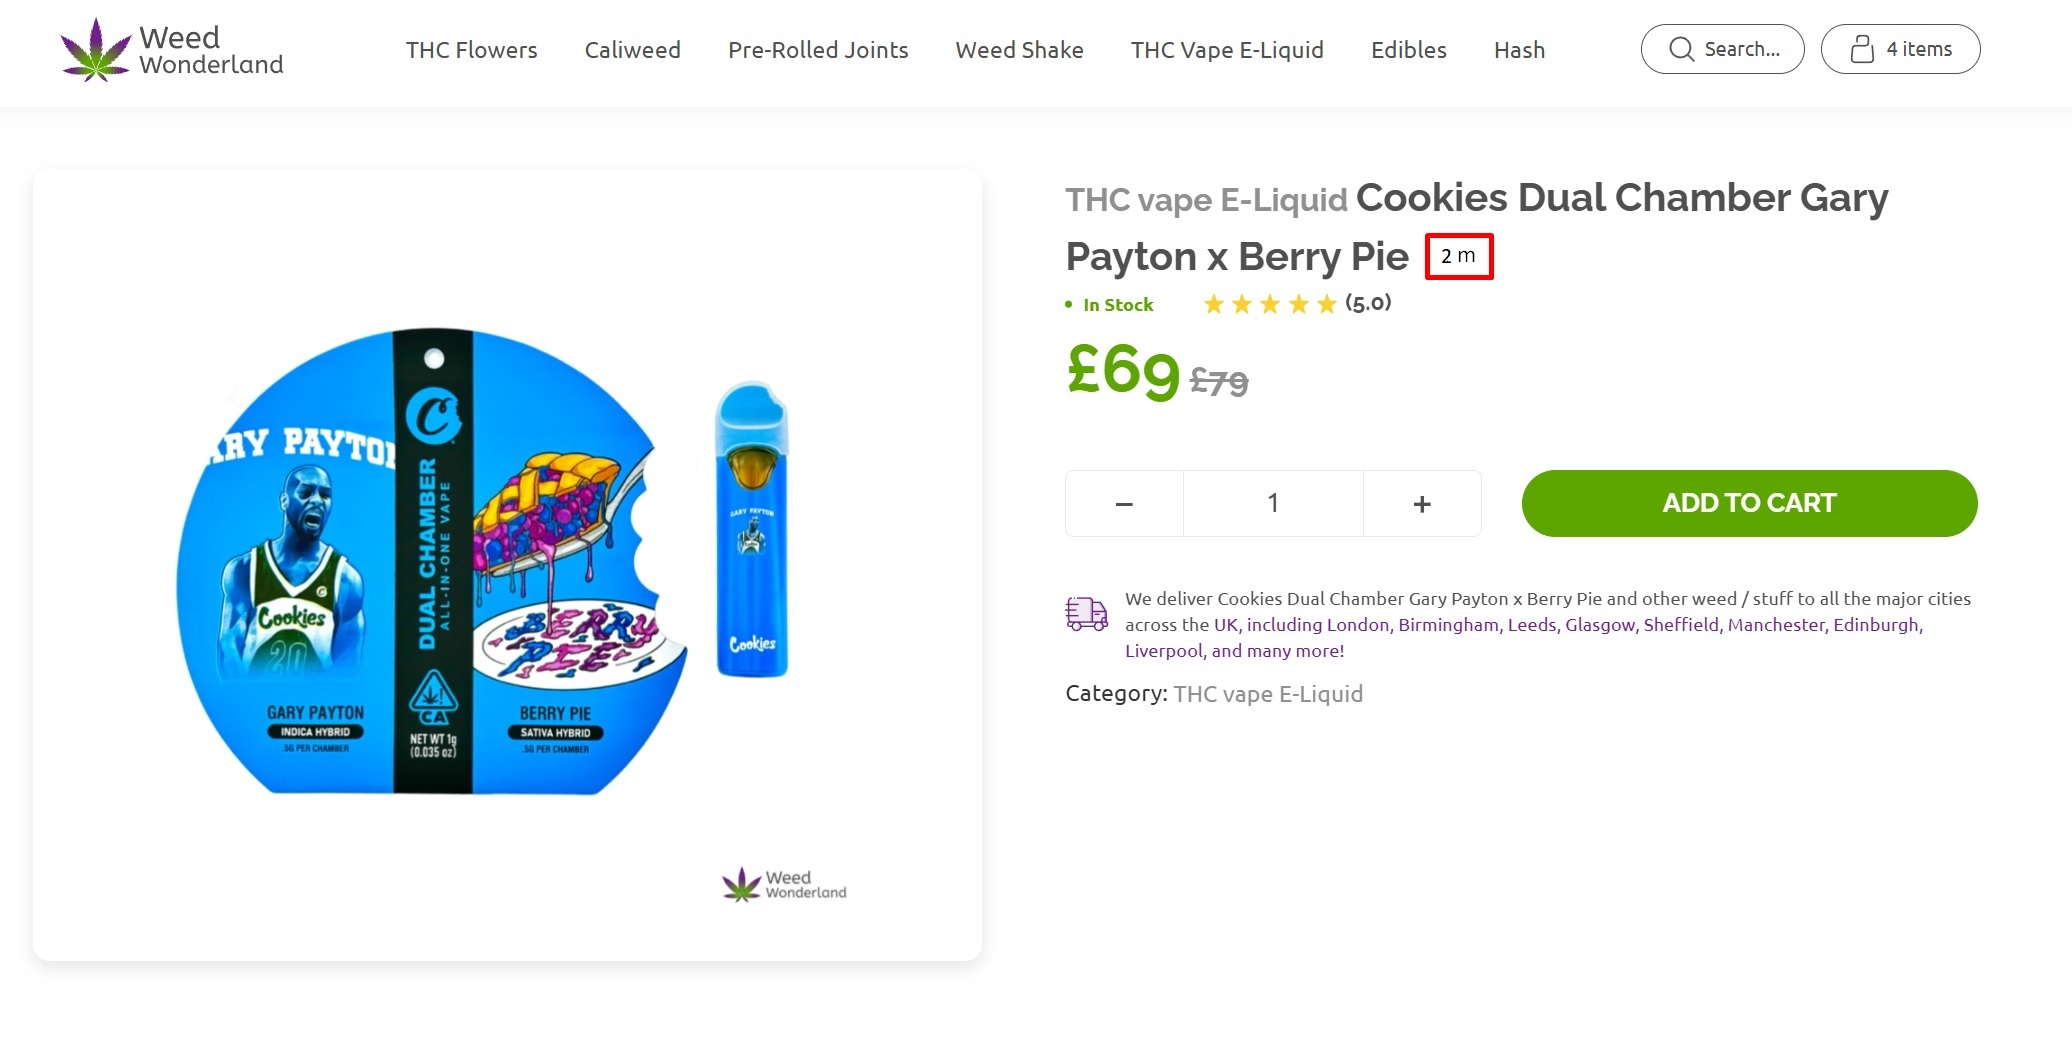Increase quantity with plus button
The height and width of the screenshot is (1040, 2072).
1422,504
